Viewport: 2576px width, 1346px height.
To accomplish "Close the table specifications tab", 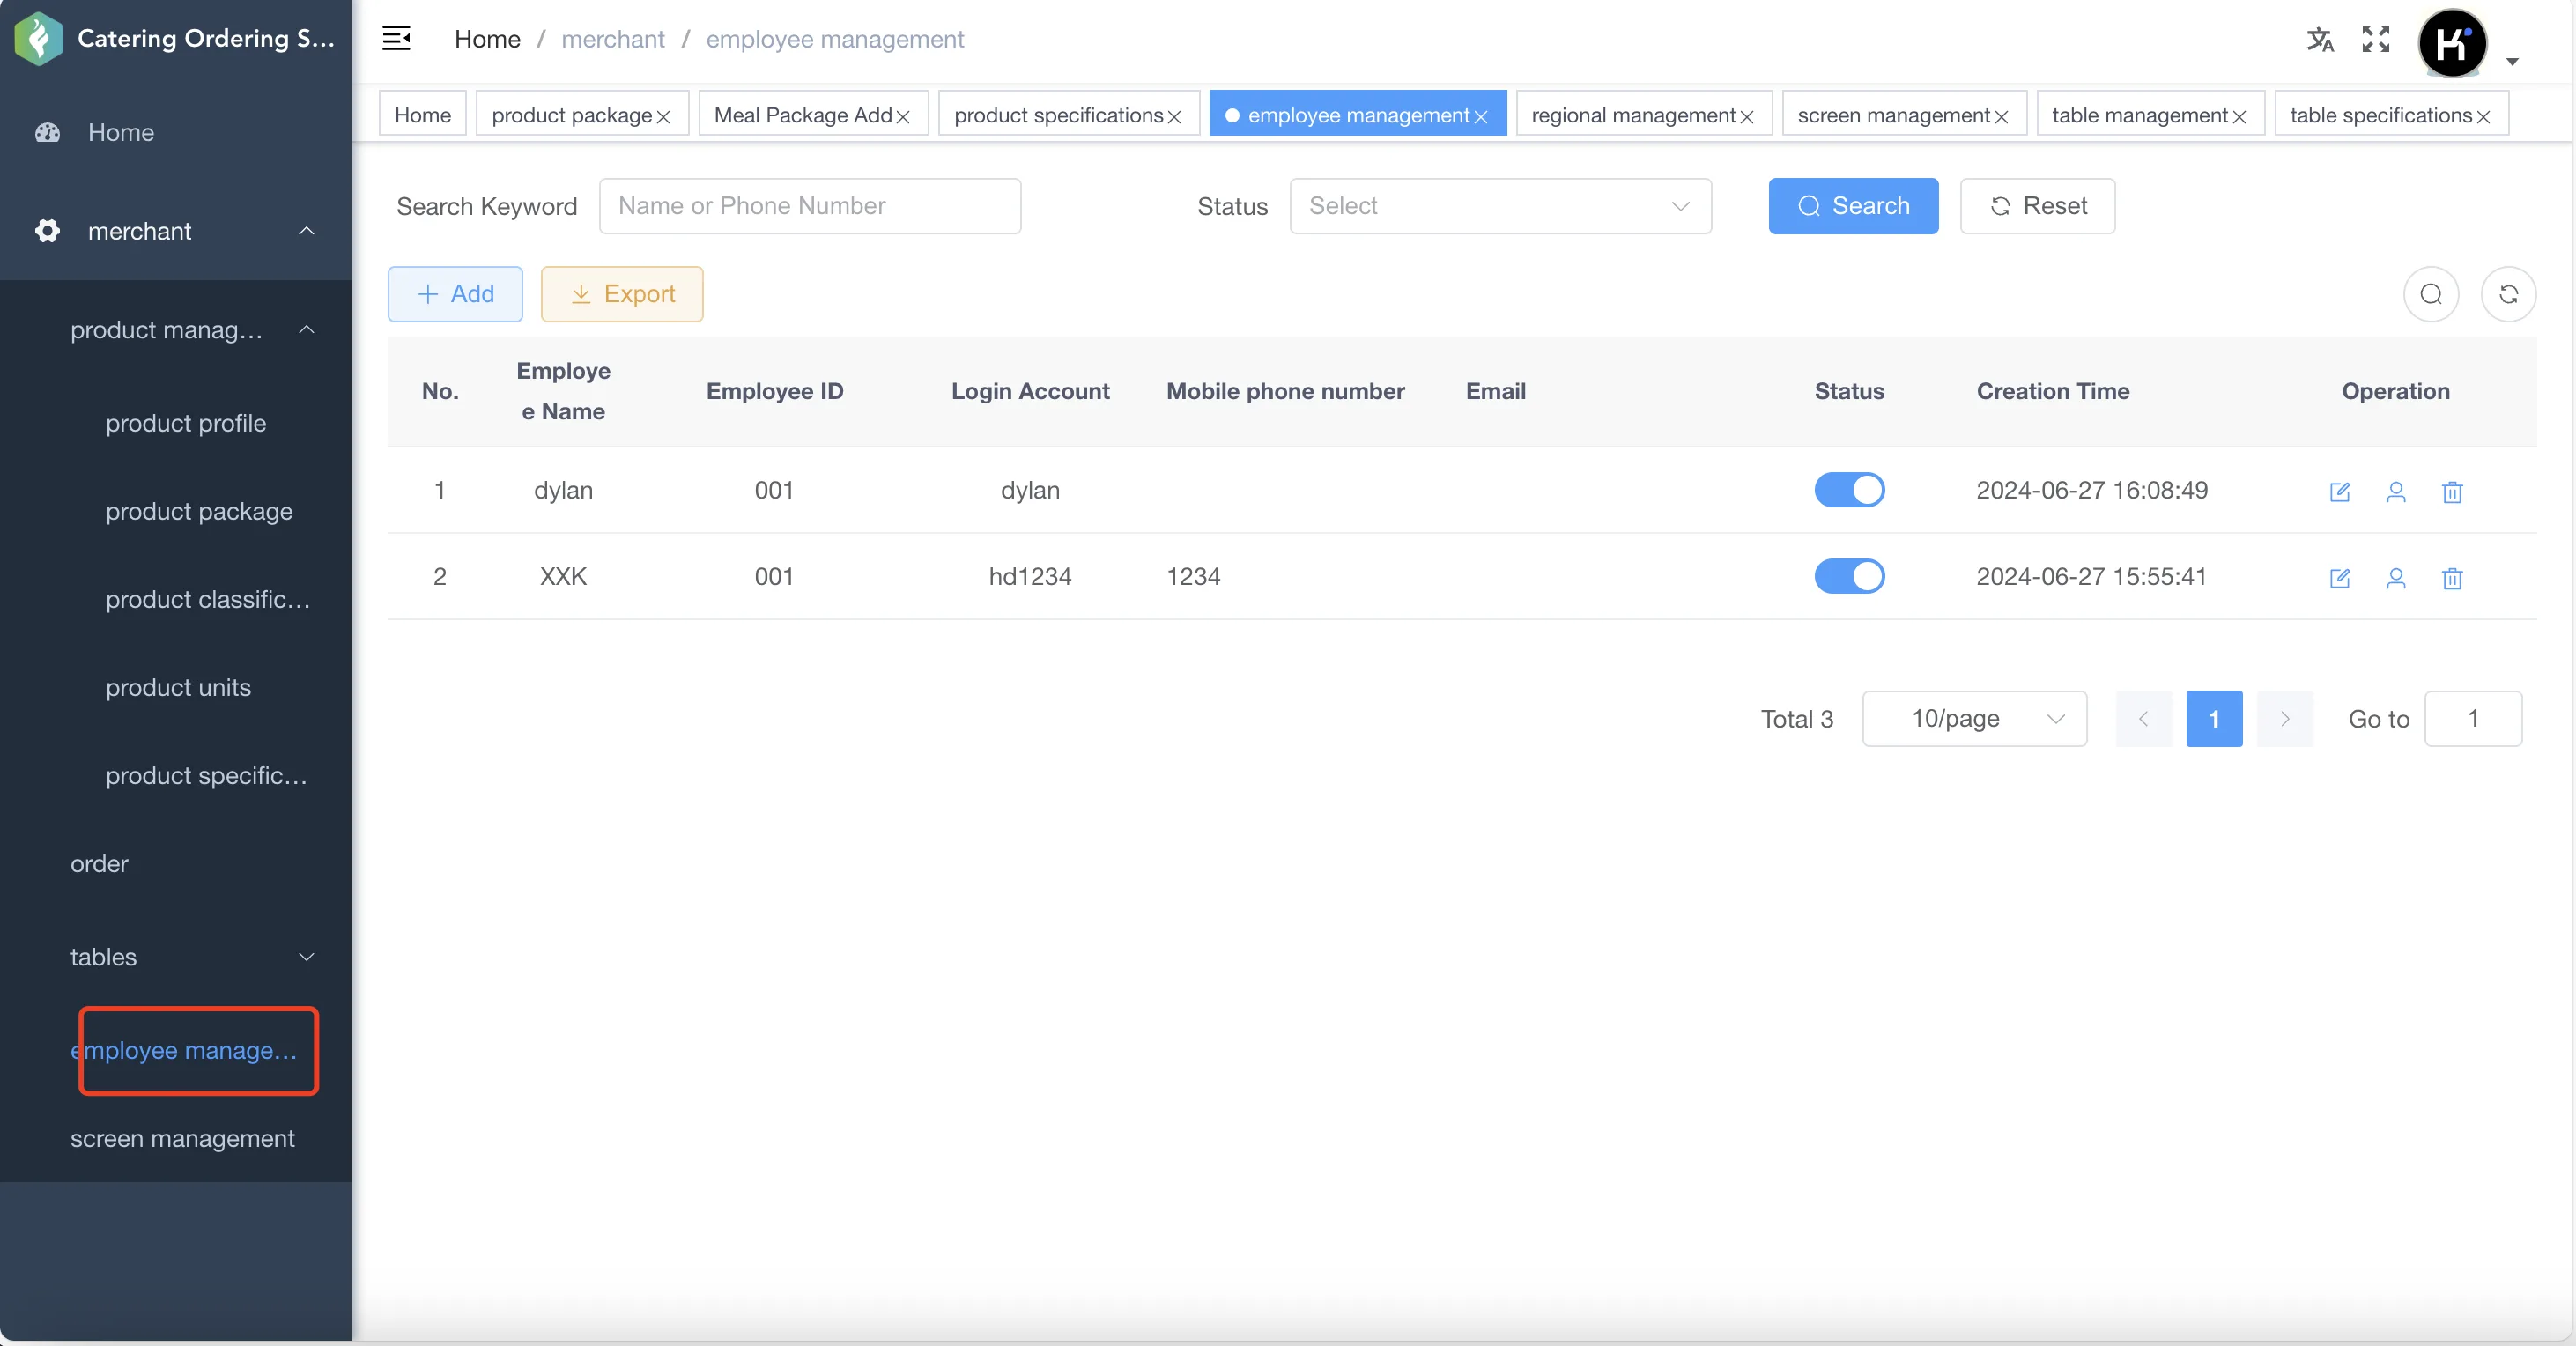I will click(2483, 117).
